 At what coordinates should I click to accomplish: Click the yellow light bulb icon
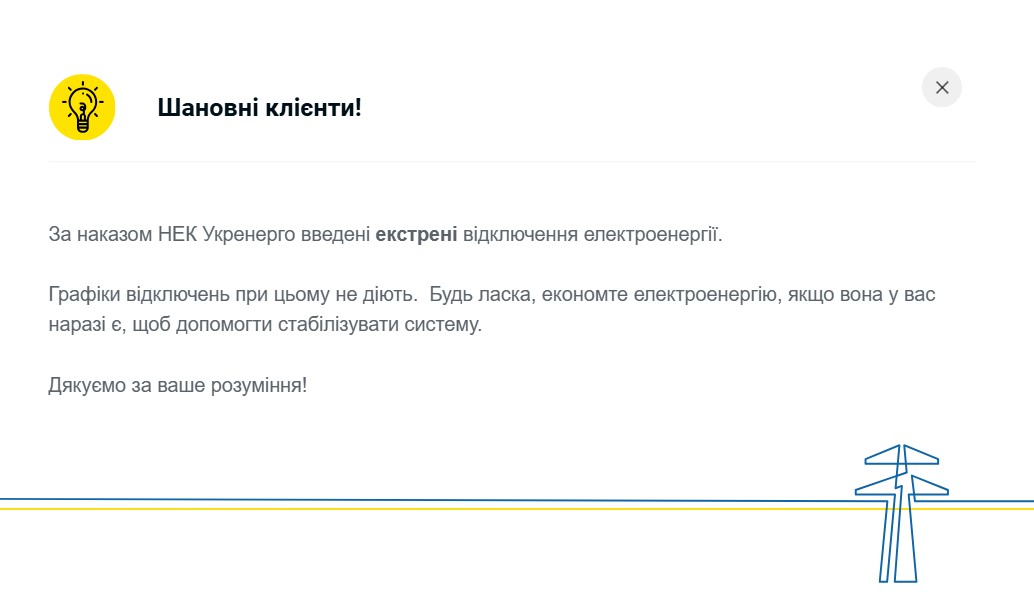coord(82,107)
